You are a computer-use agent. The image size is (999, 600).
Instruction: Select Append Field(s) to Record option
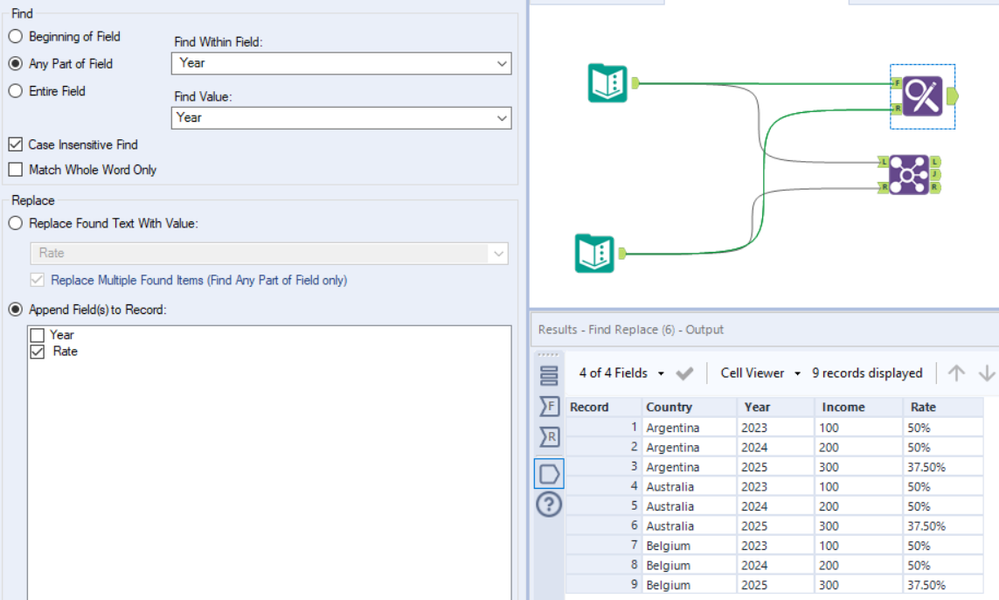(x=15, y=310)
